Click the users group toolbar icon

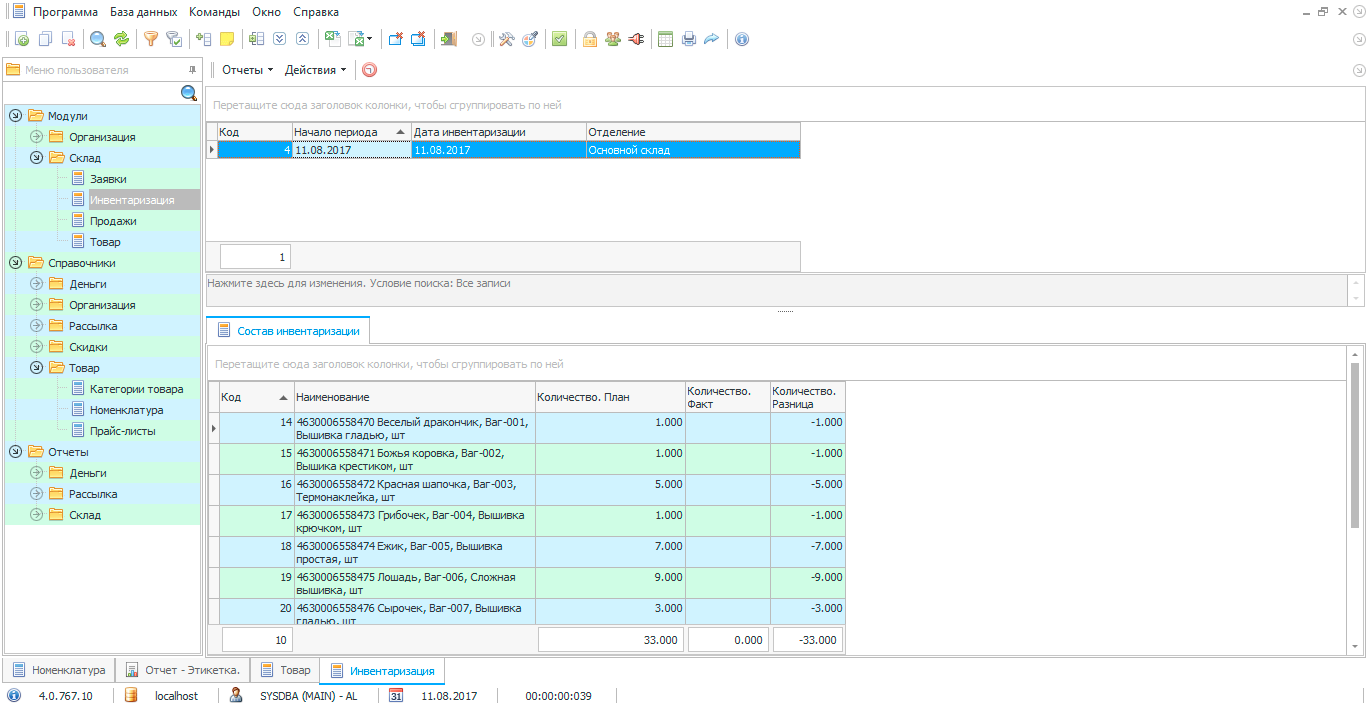613,39
